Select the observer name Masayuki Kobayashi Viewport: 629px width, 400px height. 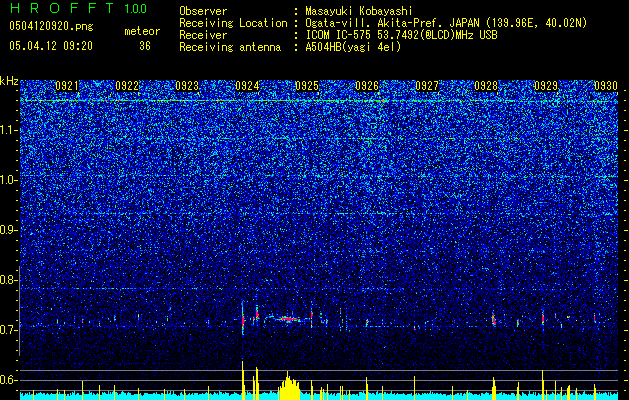pyautogui.click(x=359, y=11)
